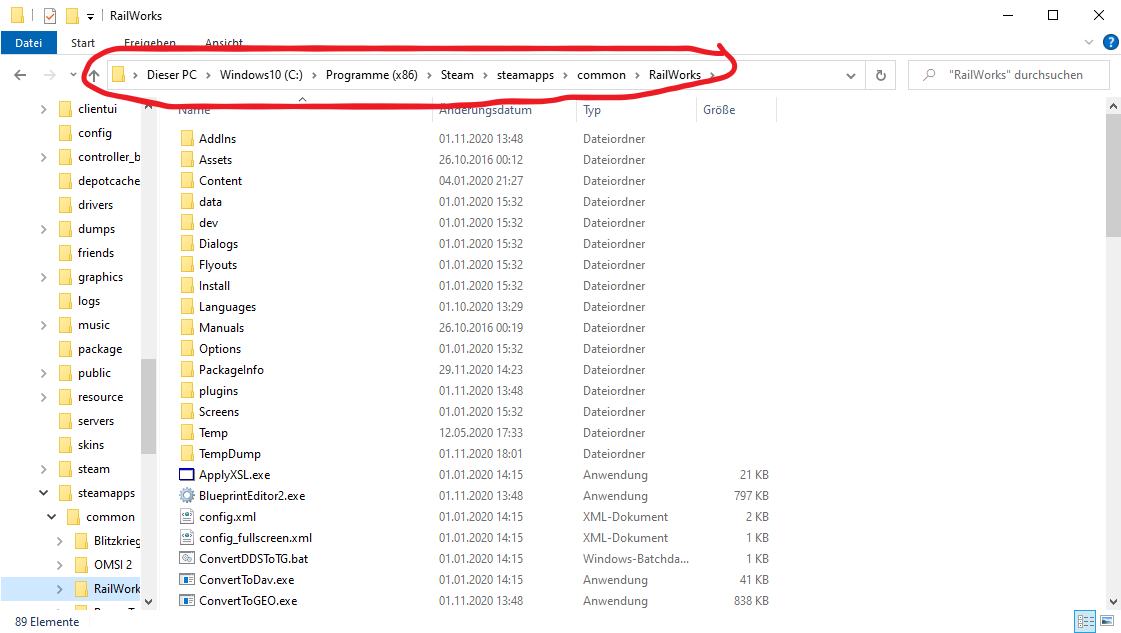Expand the controller_b tree node
Viewport: 1121px width, 633px height.
[44, 157]
